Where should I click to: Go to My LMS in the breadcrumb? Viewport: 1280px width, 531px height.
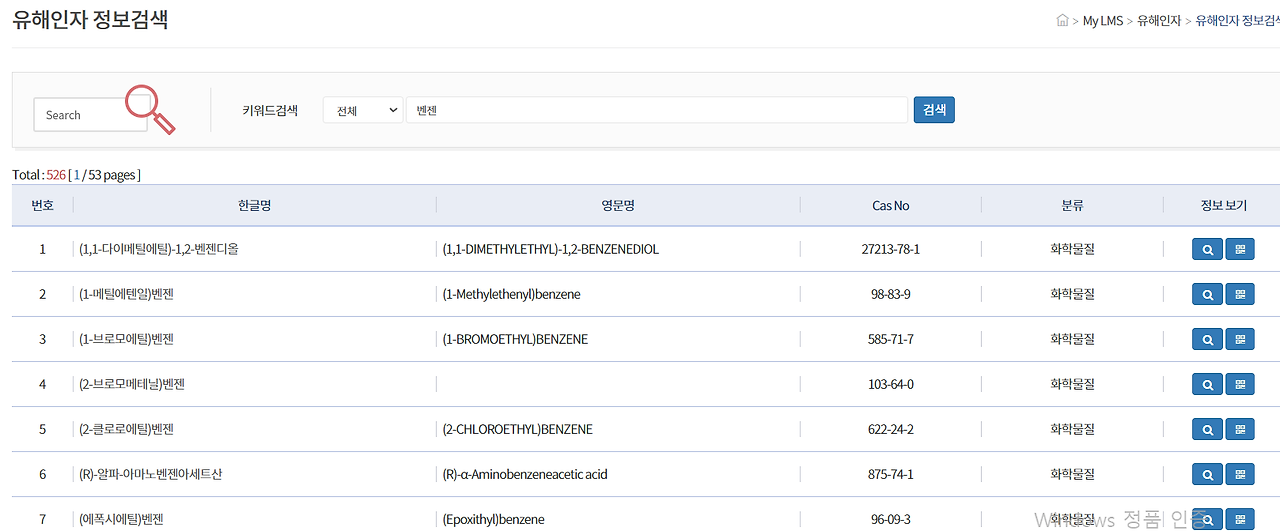[x=1102, y=21]
